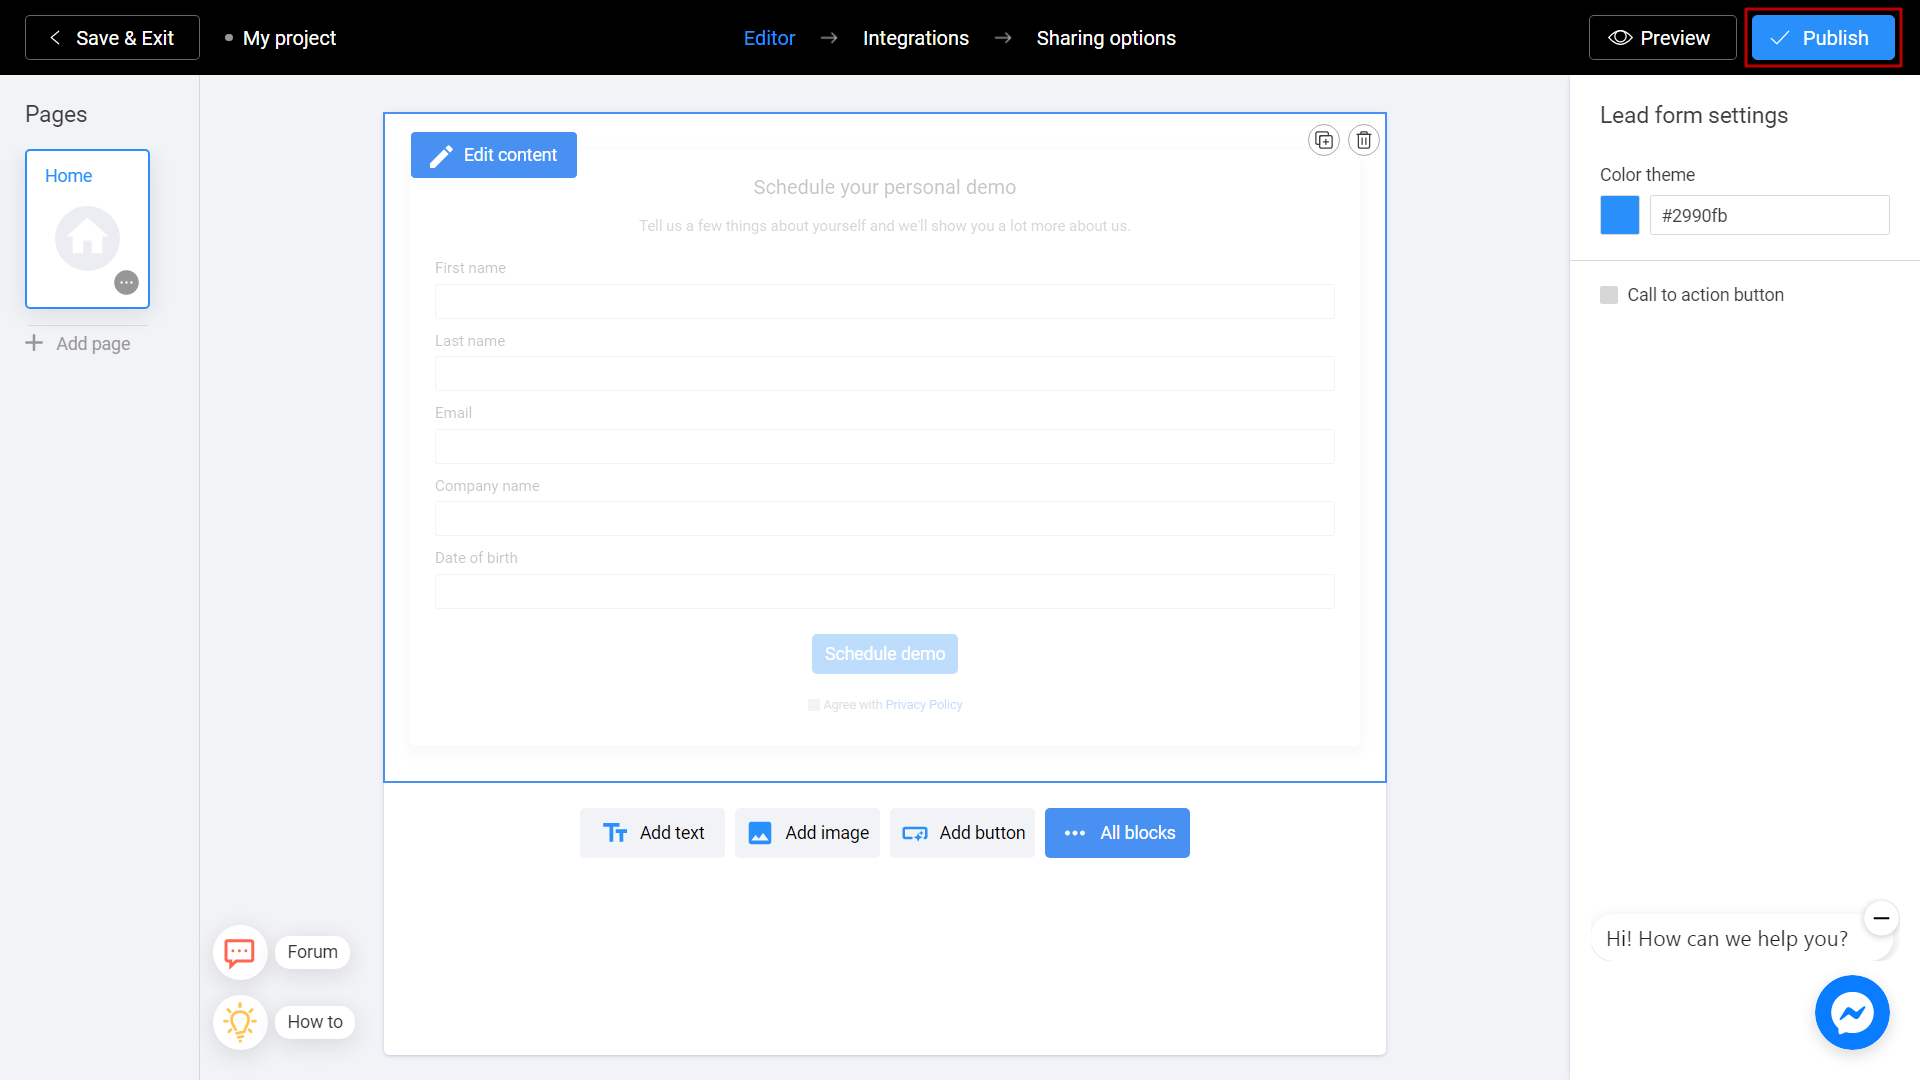
Task: Minimize the help chat bubble
Action: tap(1881, 918)
